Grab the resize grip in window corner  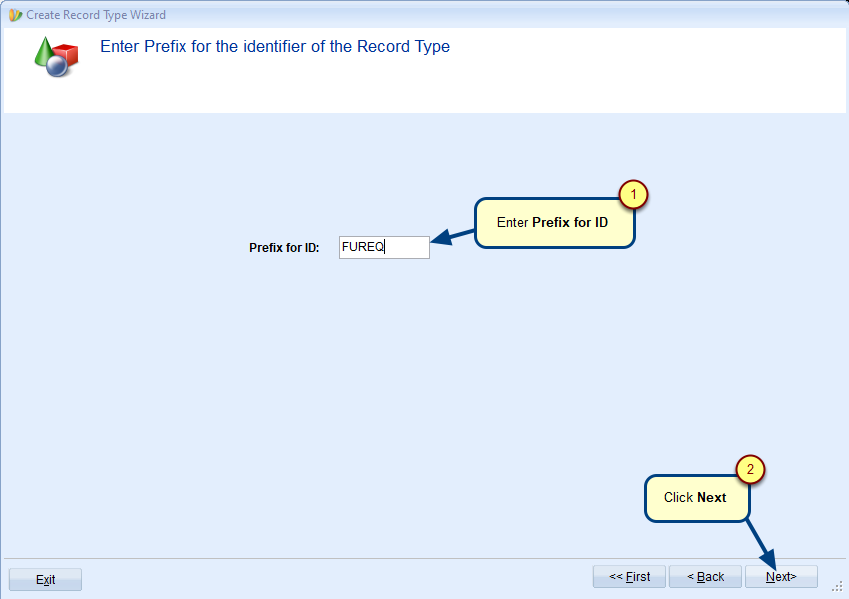(x=837, y=587)
